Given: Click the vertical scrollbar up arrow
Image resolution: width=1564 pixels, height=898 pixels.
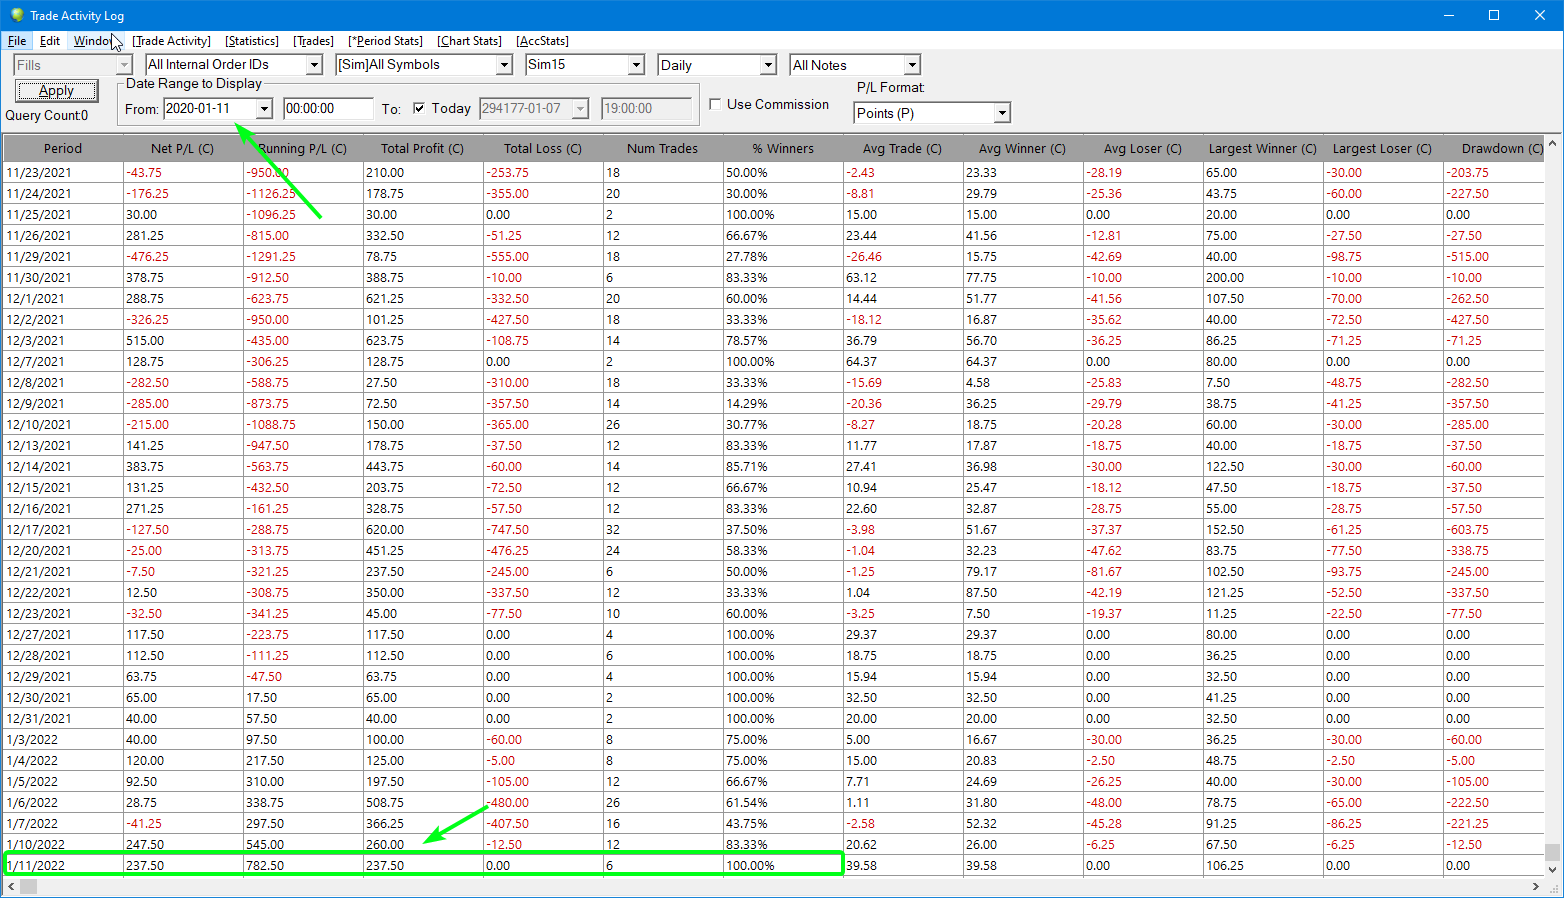Looking at the screenshot, I should tap(1552, 145).
